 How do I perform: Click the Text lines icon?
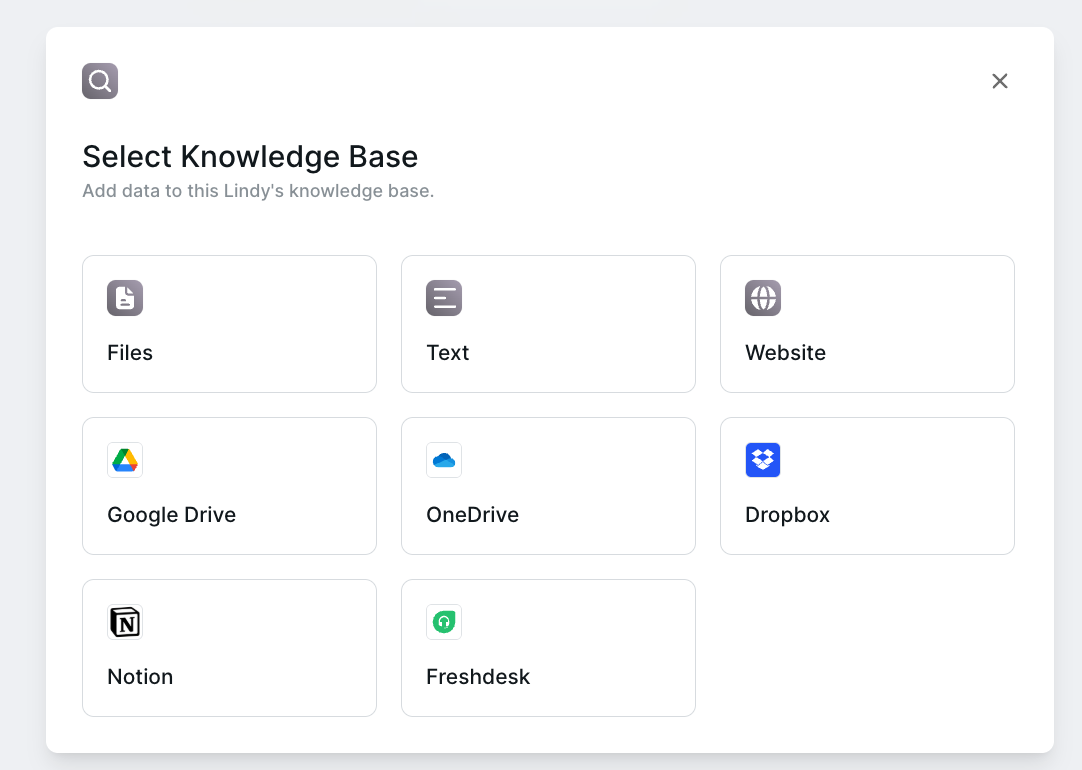point(444,298)
